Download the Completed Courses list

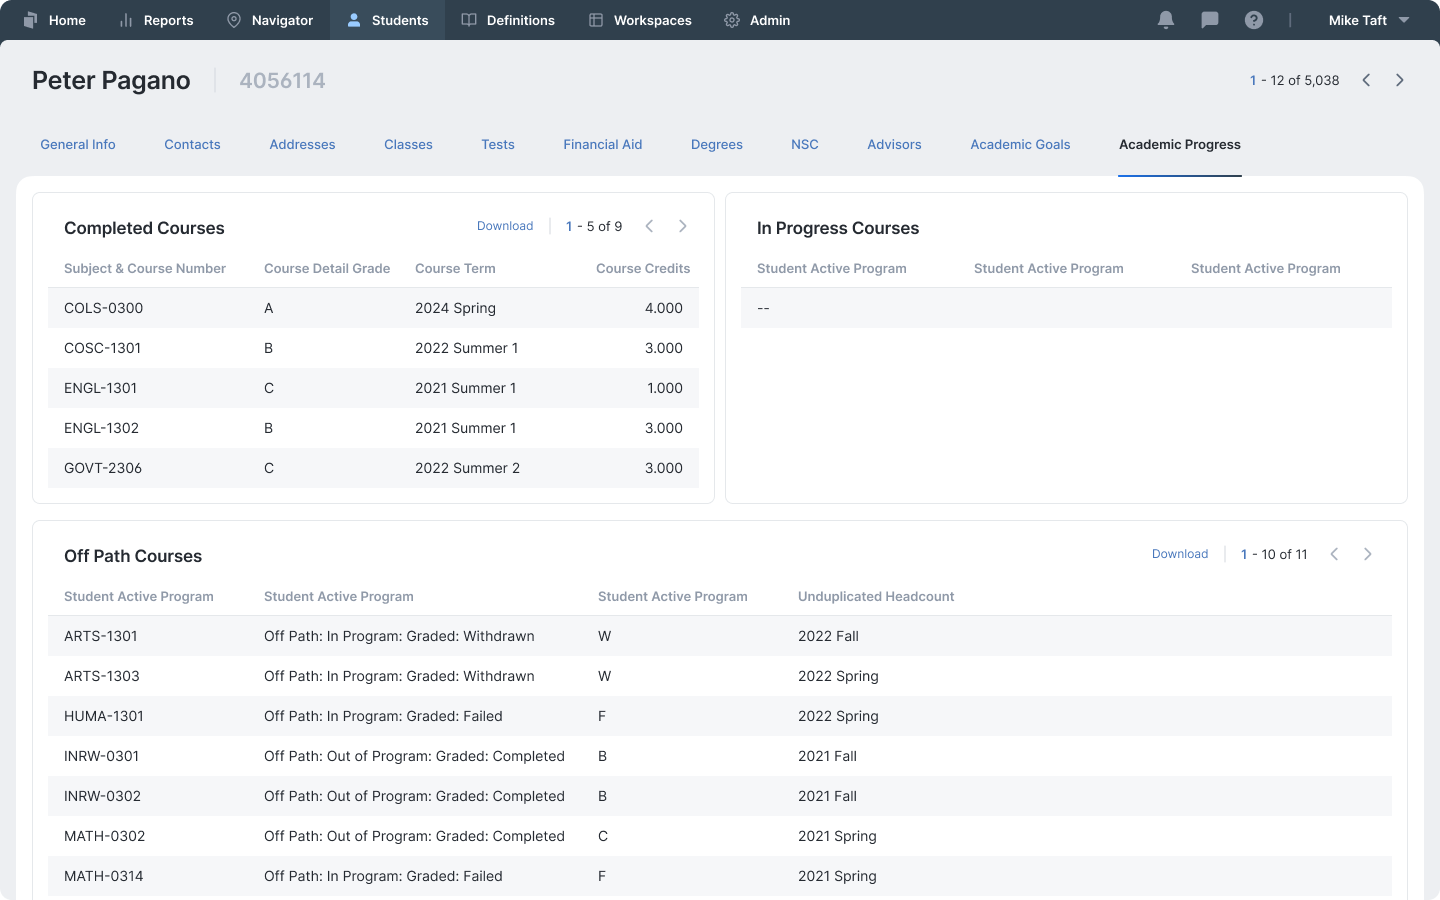point(505,226)
